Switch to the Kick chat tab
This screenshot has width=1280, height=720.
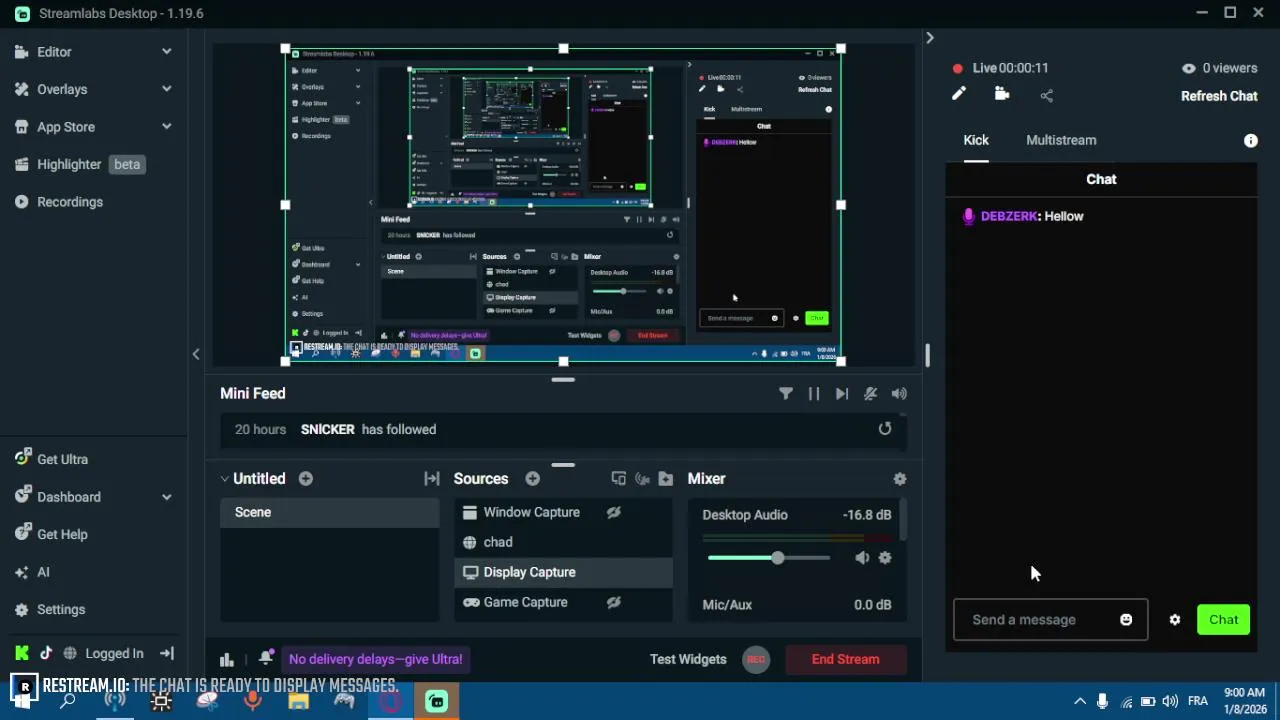point(976,140)
